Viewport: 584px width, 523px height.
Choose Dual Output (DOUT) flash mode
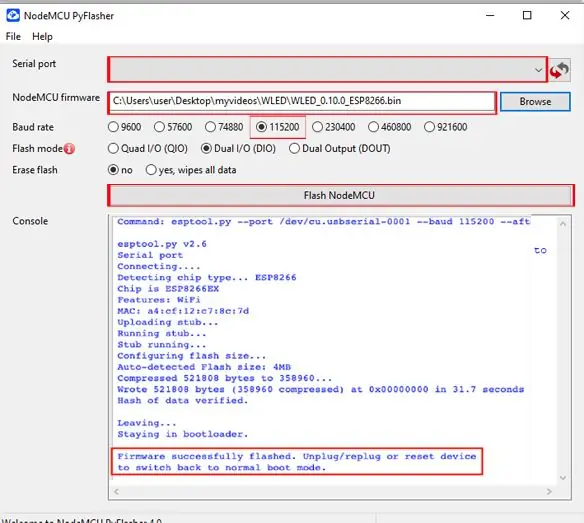click(340, 149)
